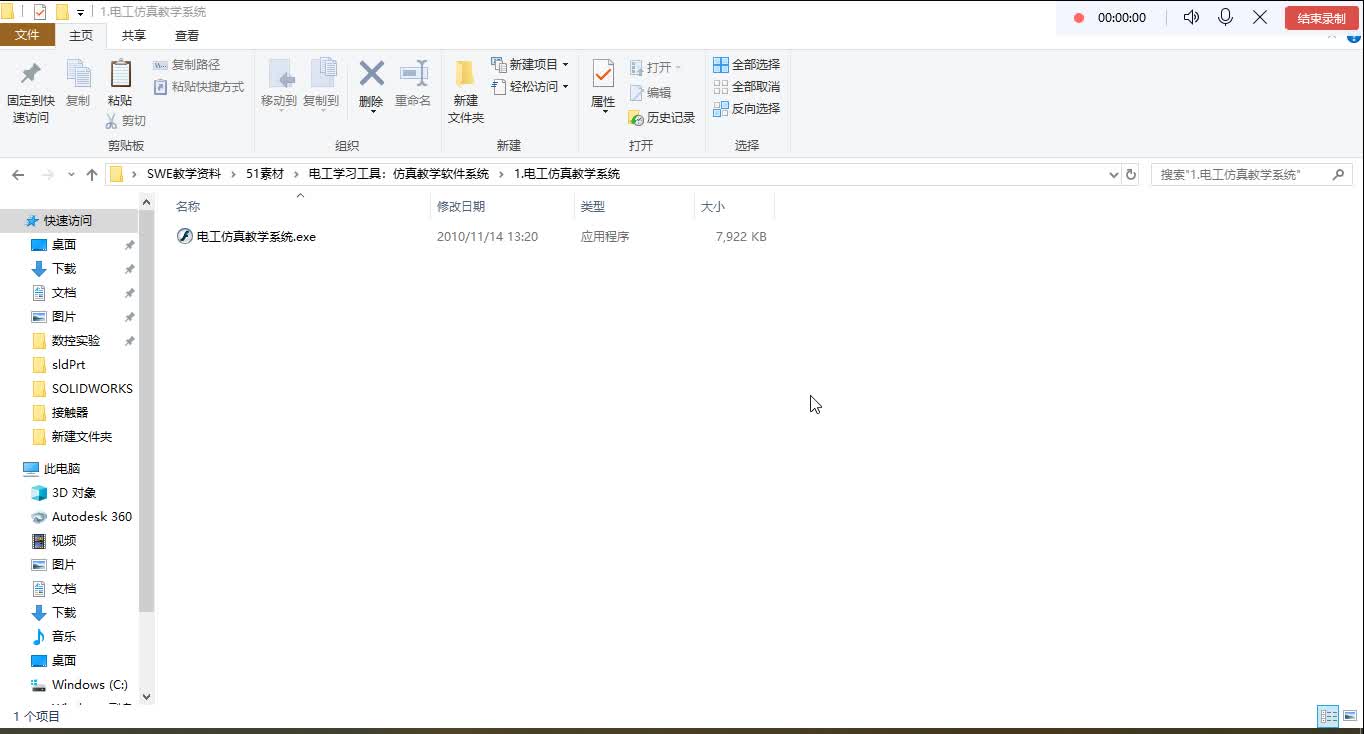Open the File tab
Screen dimensions: 1364x734
[27, 35]
